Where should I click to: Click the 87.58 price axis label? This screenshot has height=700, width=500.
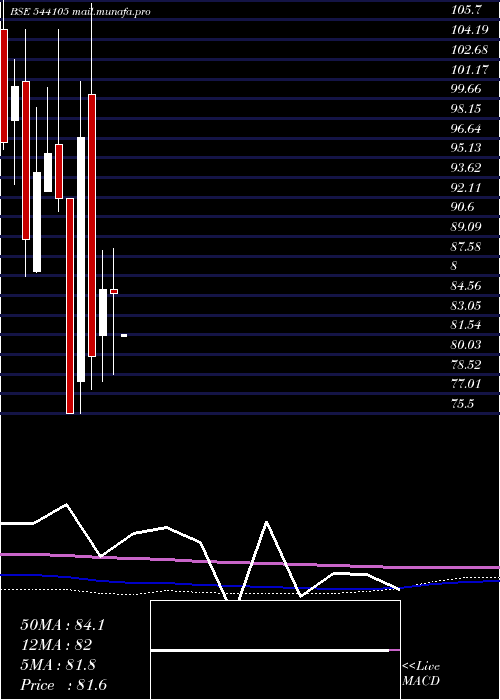pyautogui.click(x=466, y=246)
